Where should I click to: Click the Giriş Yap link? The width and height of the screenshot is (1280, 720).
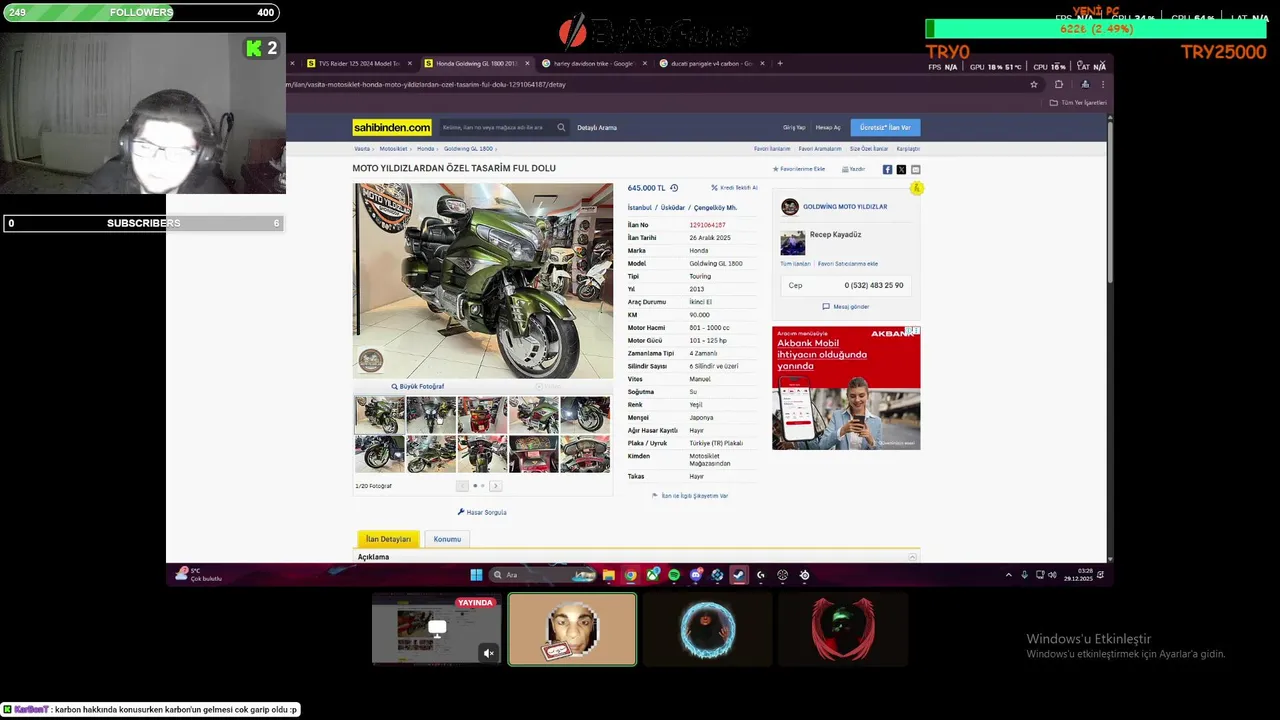[x=794, y=127]
